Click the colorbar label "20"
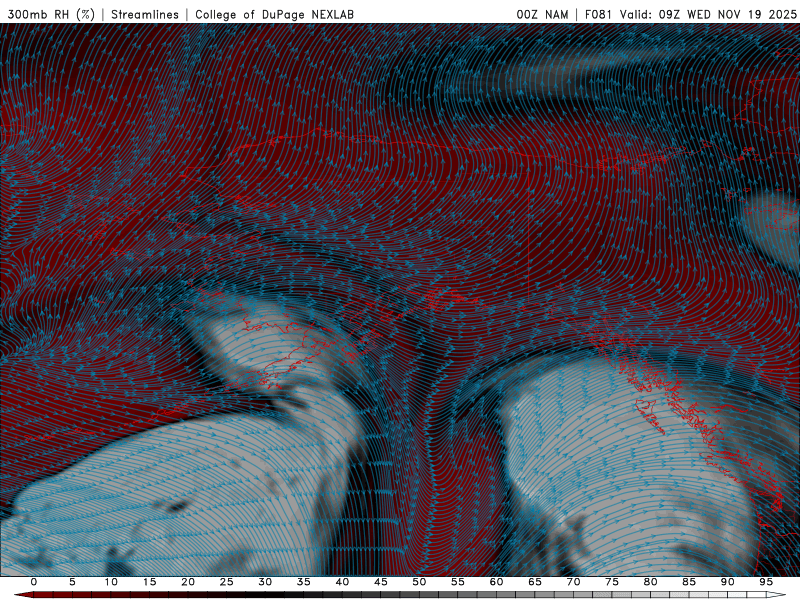The height and width of the screenshot is (600, 800). click(188, 582)
